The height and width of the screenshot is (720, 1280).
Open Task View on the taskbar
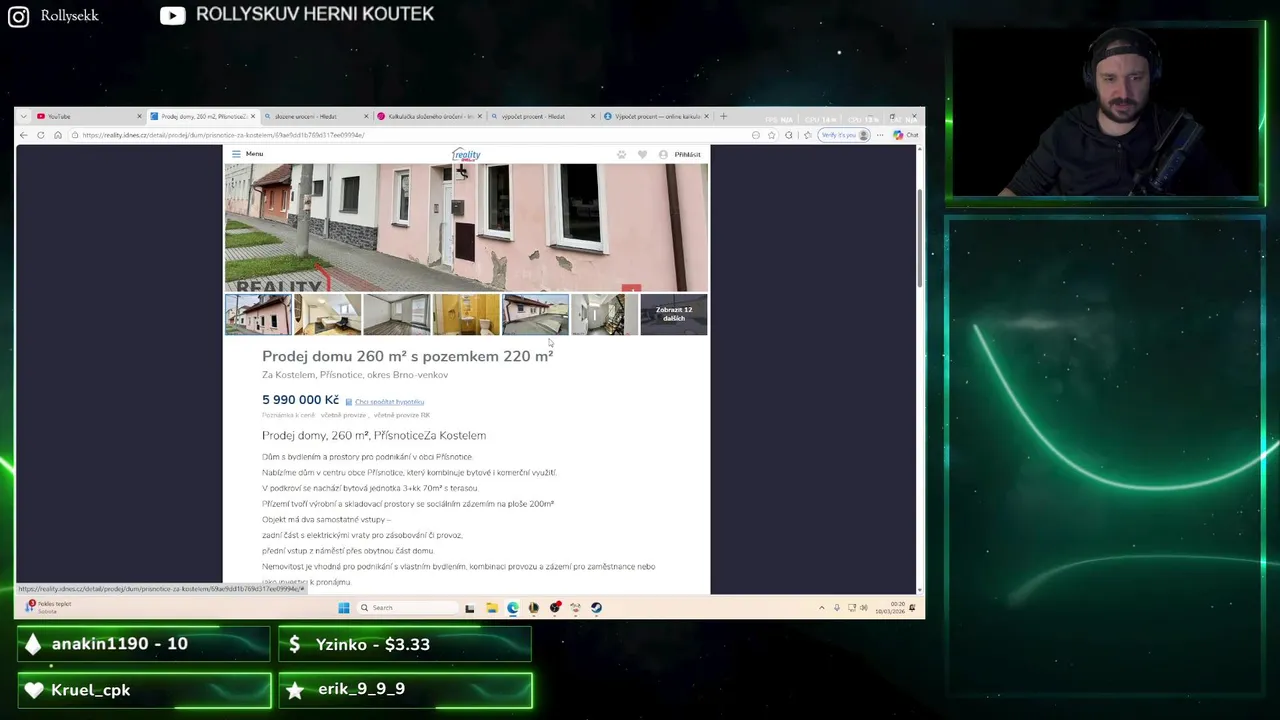pos(469,607)
